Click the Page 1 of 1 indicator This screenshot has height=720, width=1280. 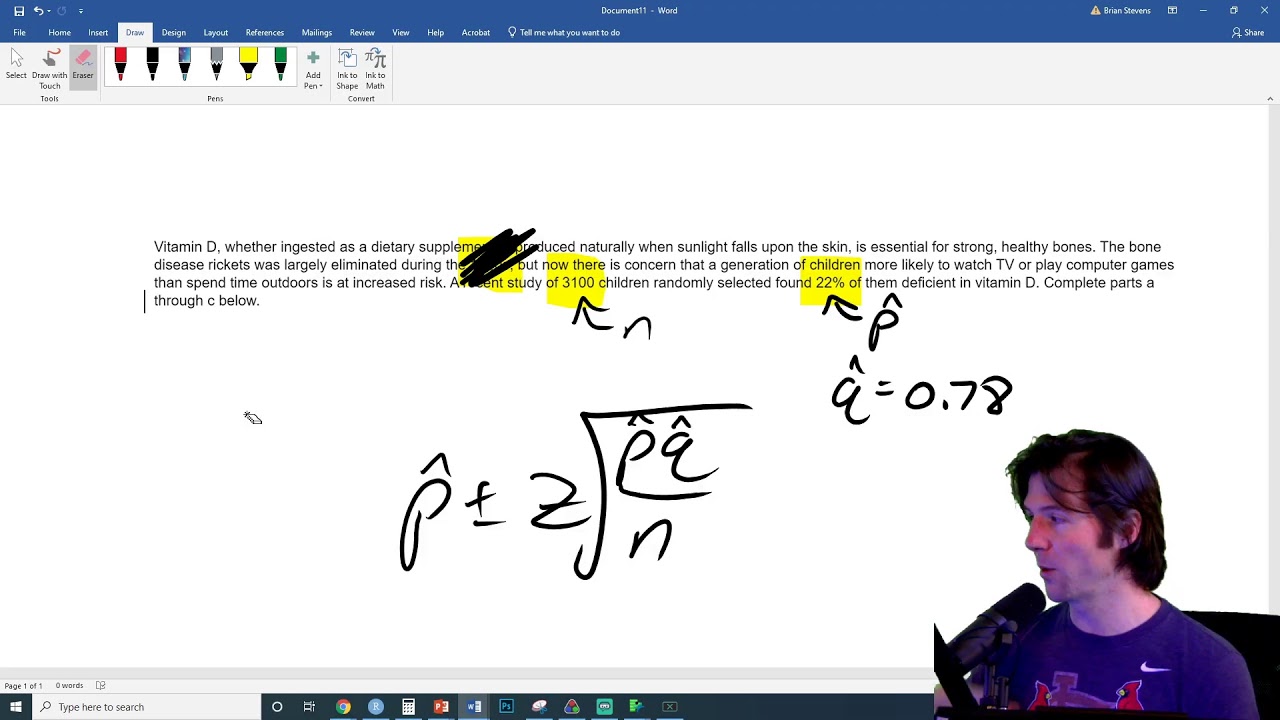click(x=23, y=686)
